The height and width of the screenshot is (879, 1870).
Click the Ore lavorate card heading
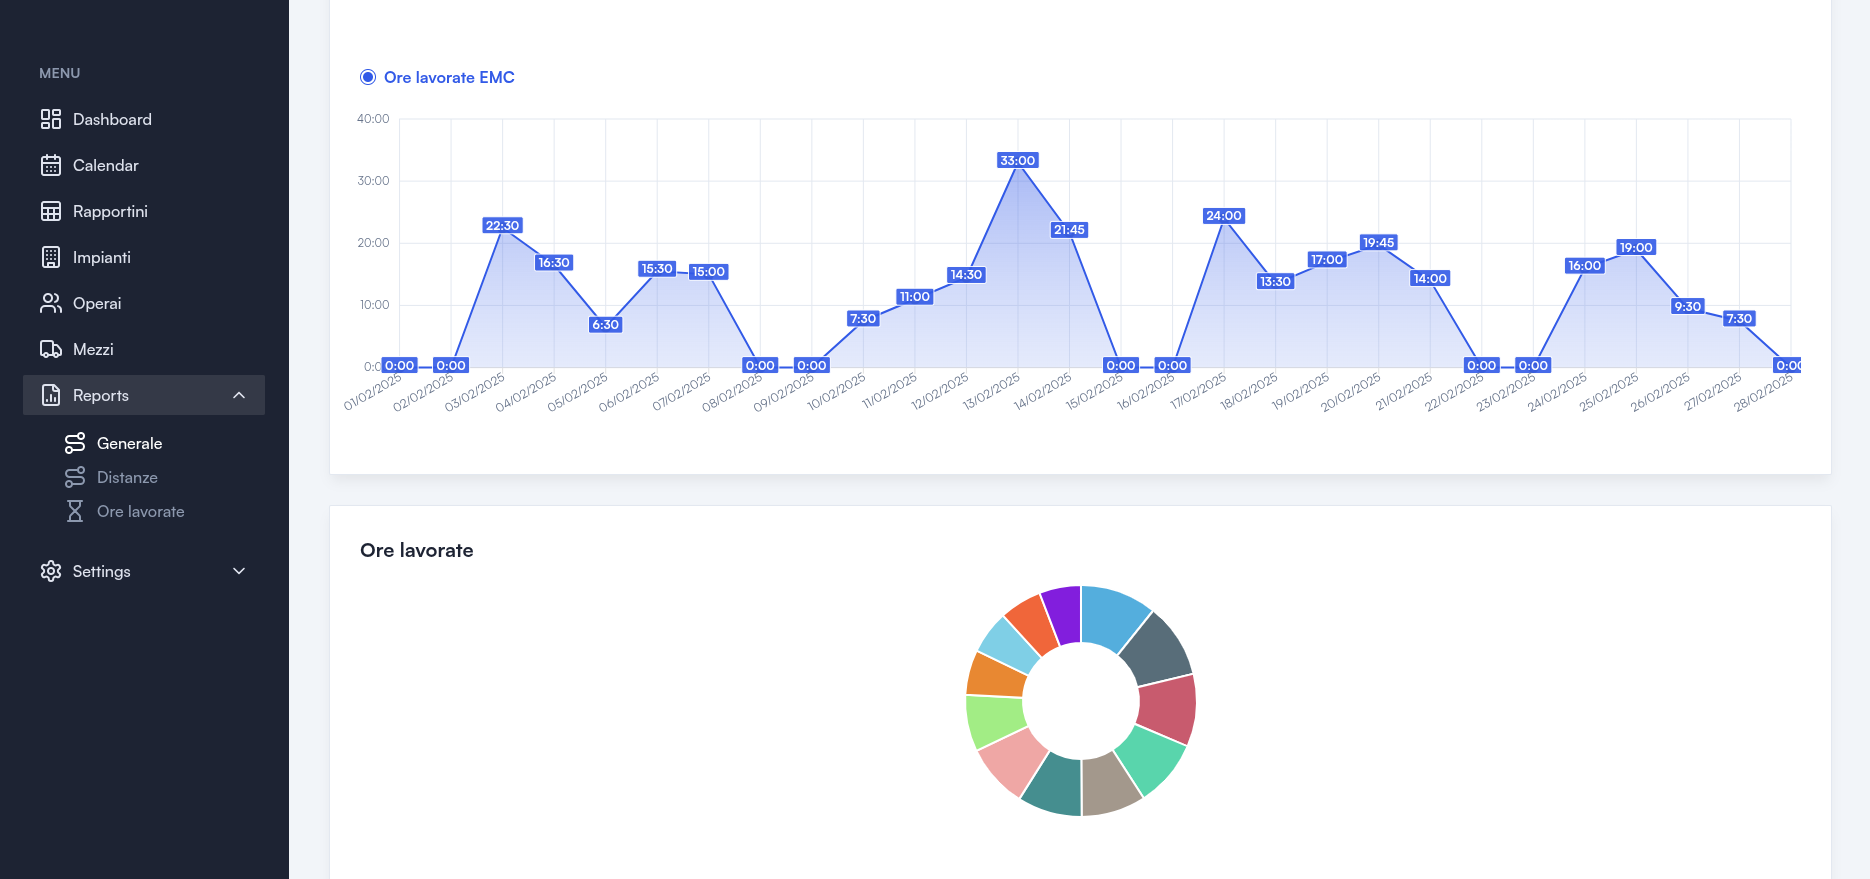[x=416, y=550]
